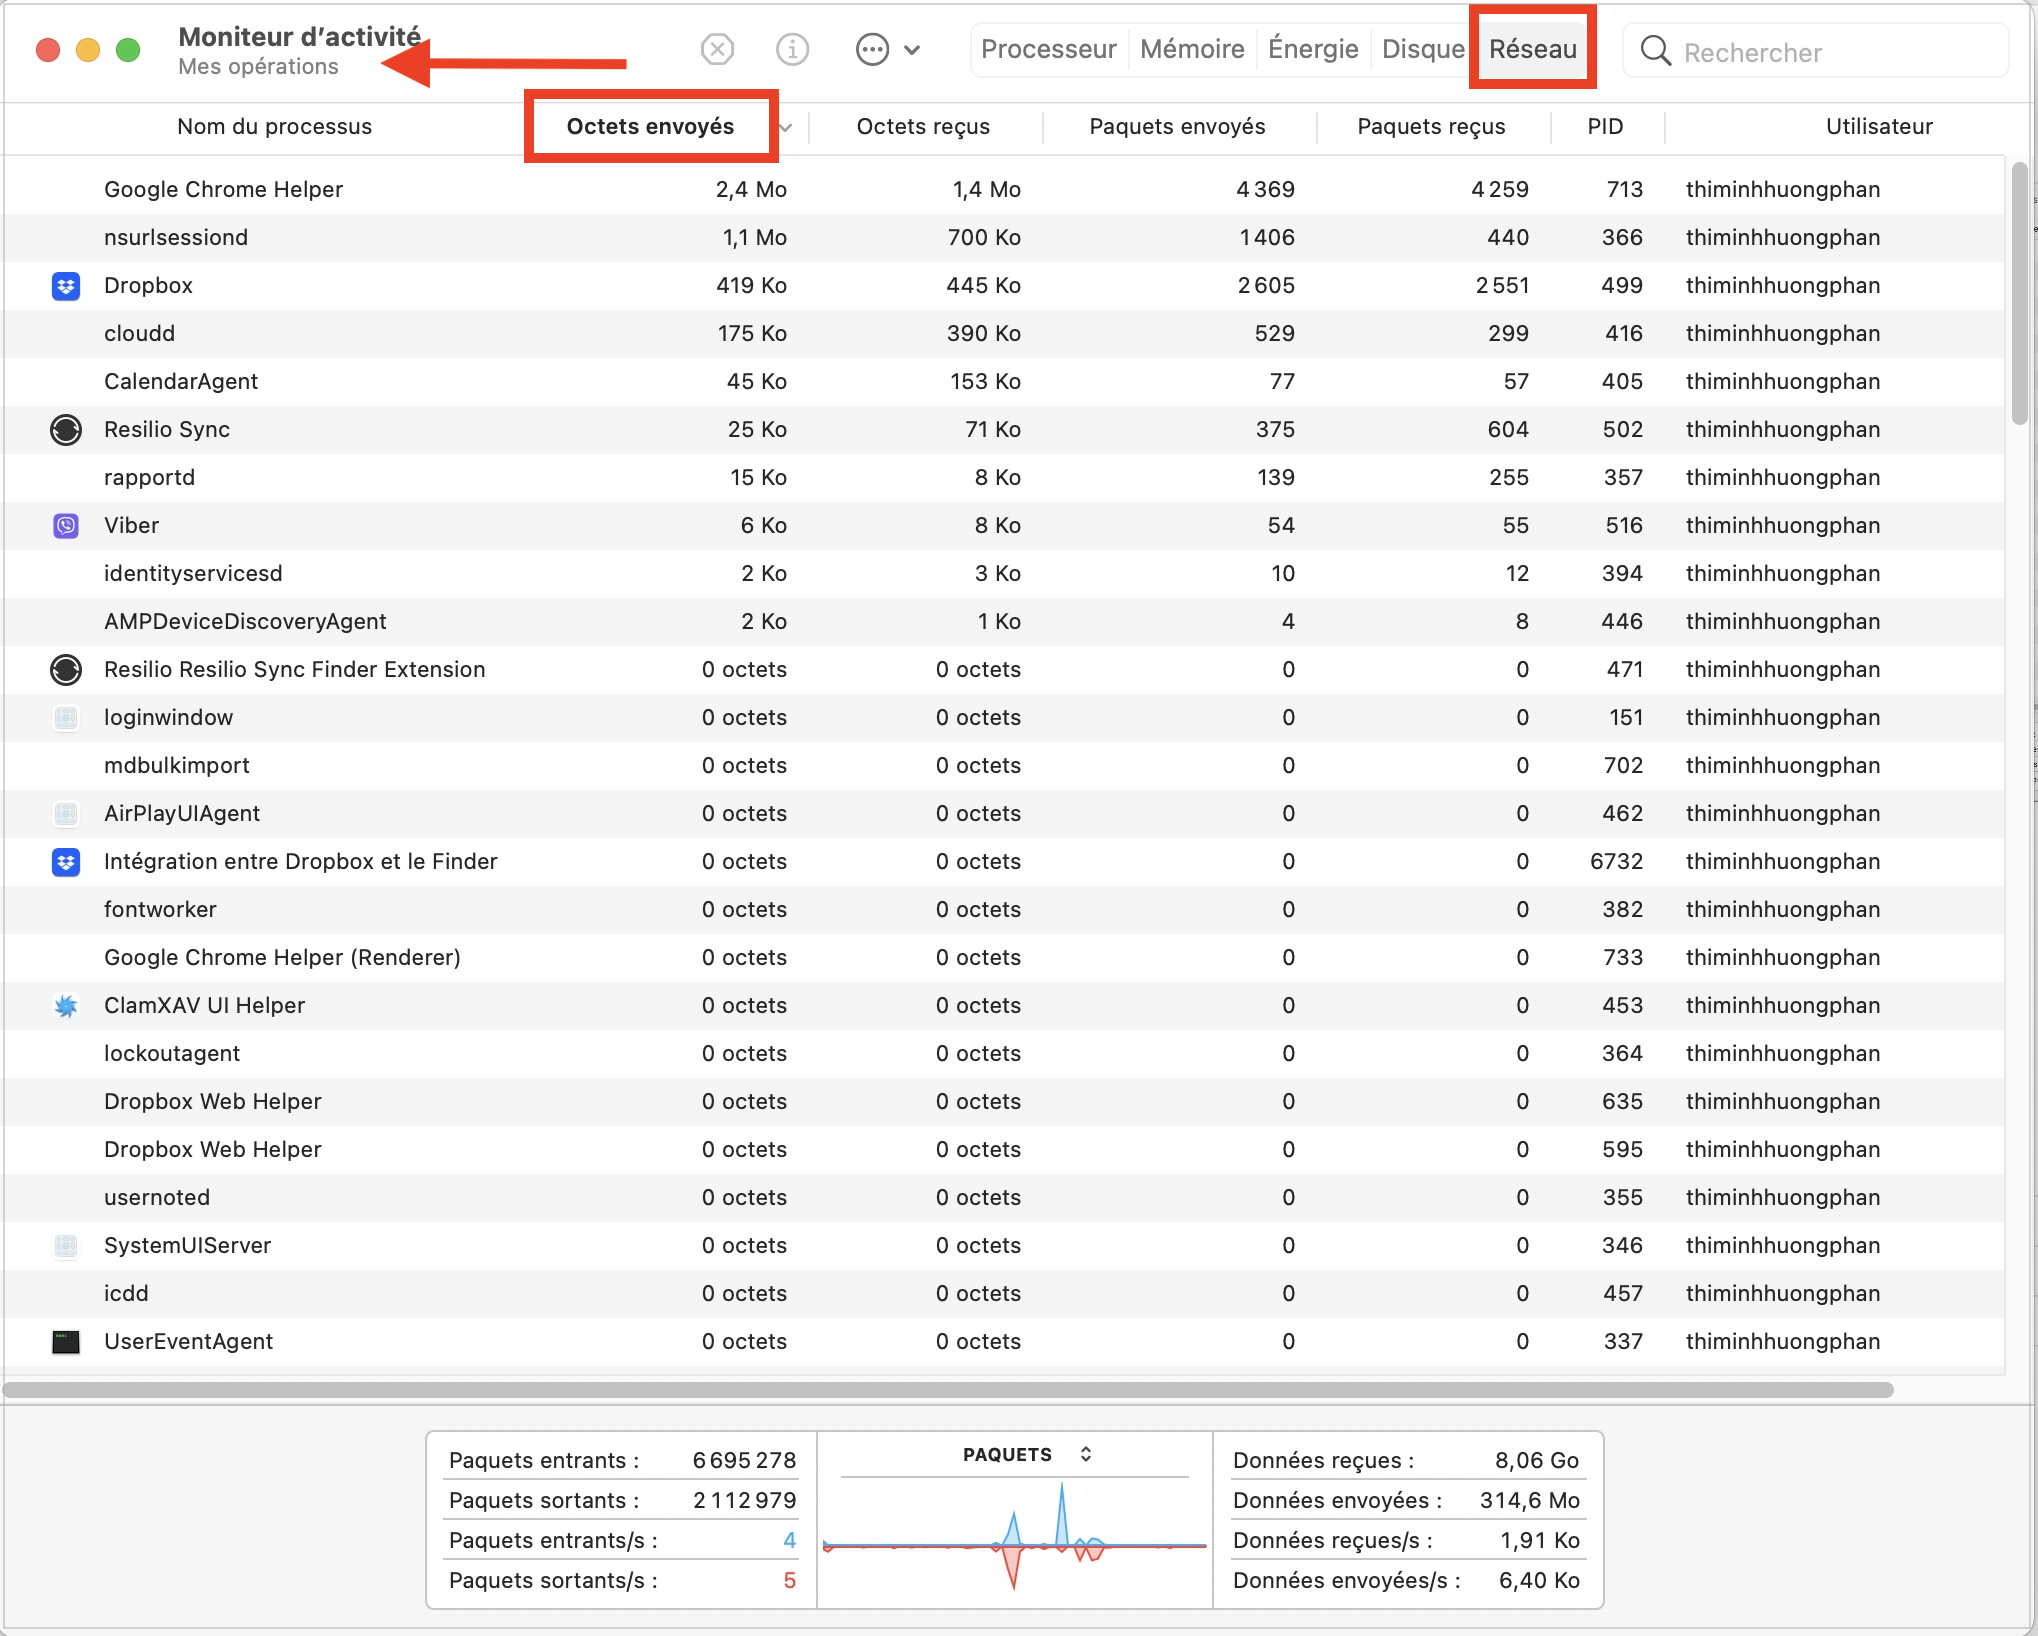This screenshot has height=1636, width=2038.
Task: Click the Resilio Sync Finder Extension icon
Action: point(66,670)
